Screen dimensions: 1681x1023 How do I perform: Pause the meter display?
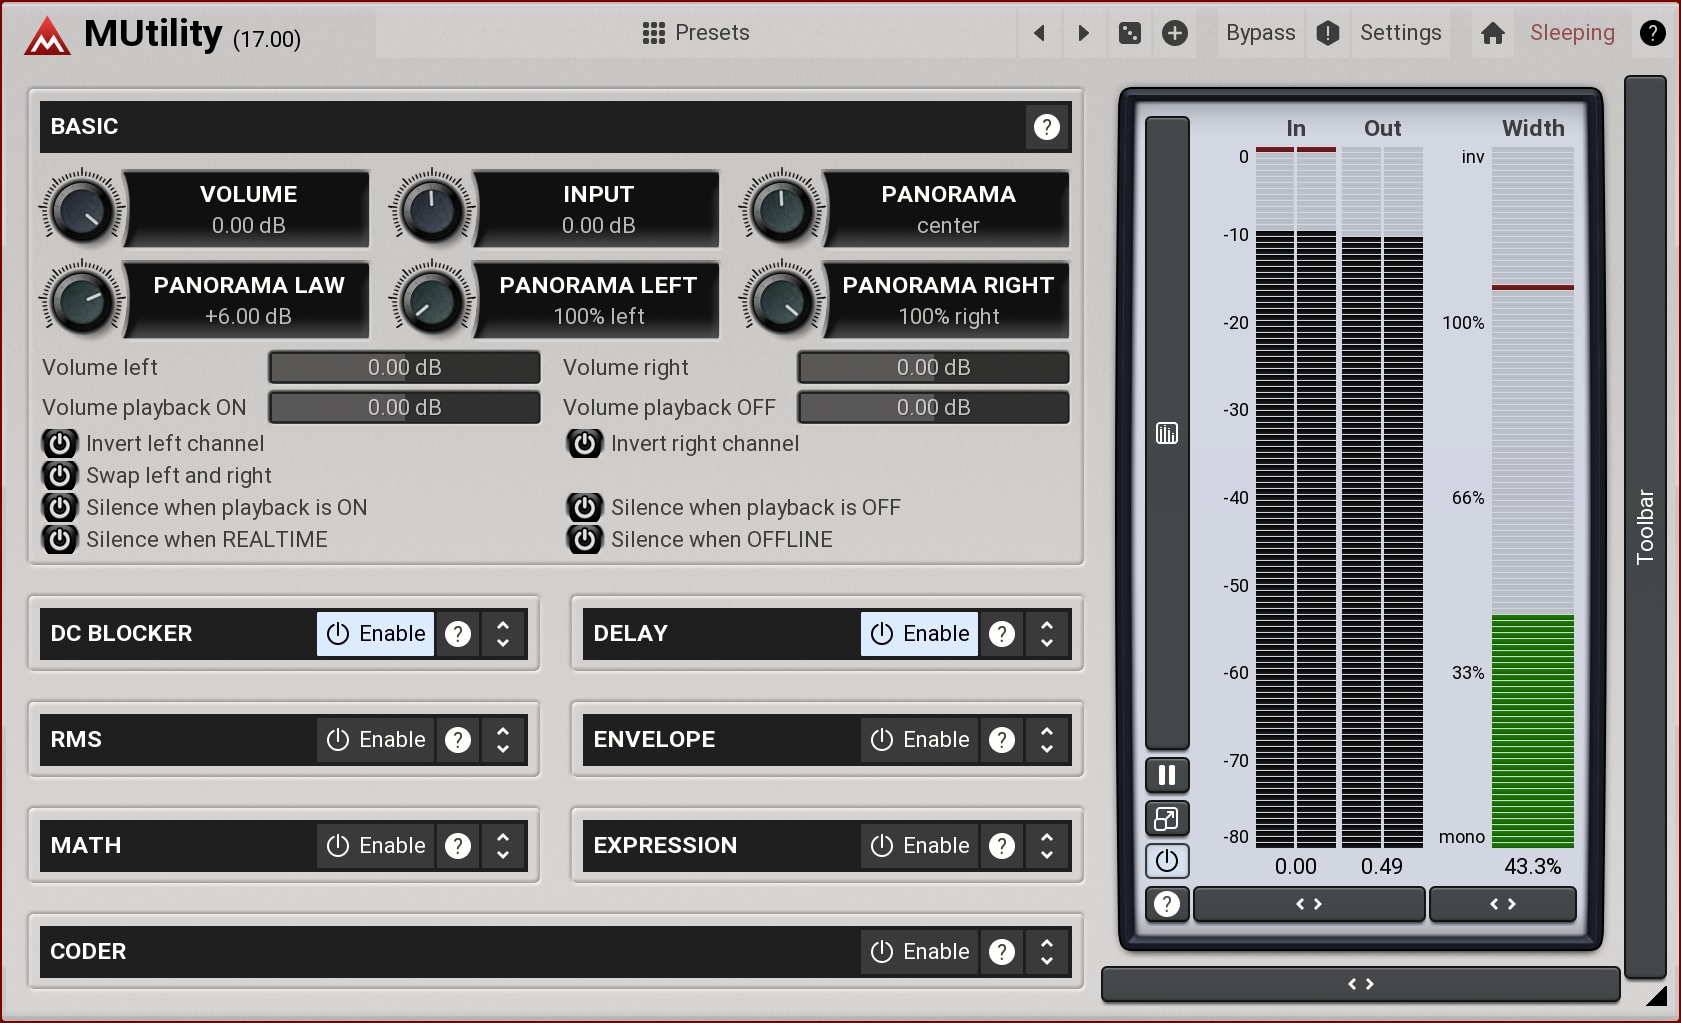coord(1166,775)
